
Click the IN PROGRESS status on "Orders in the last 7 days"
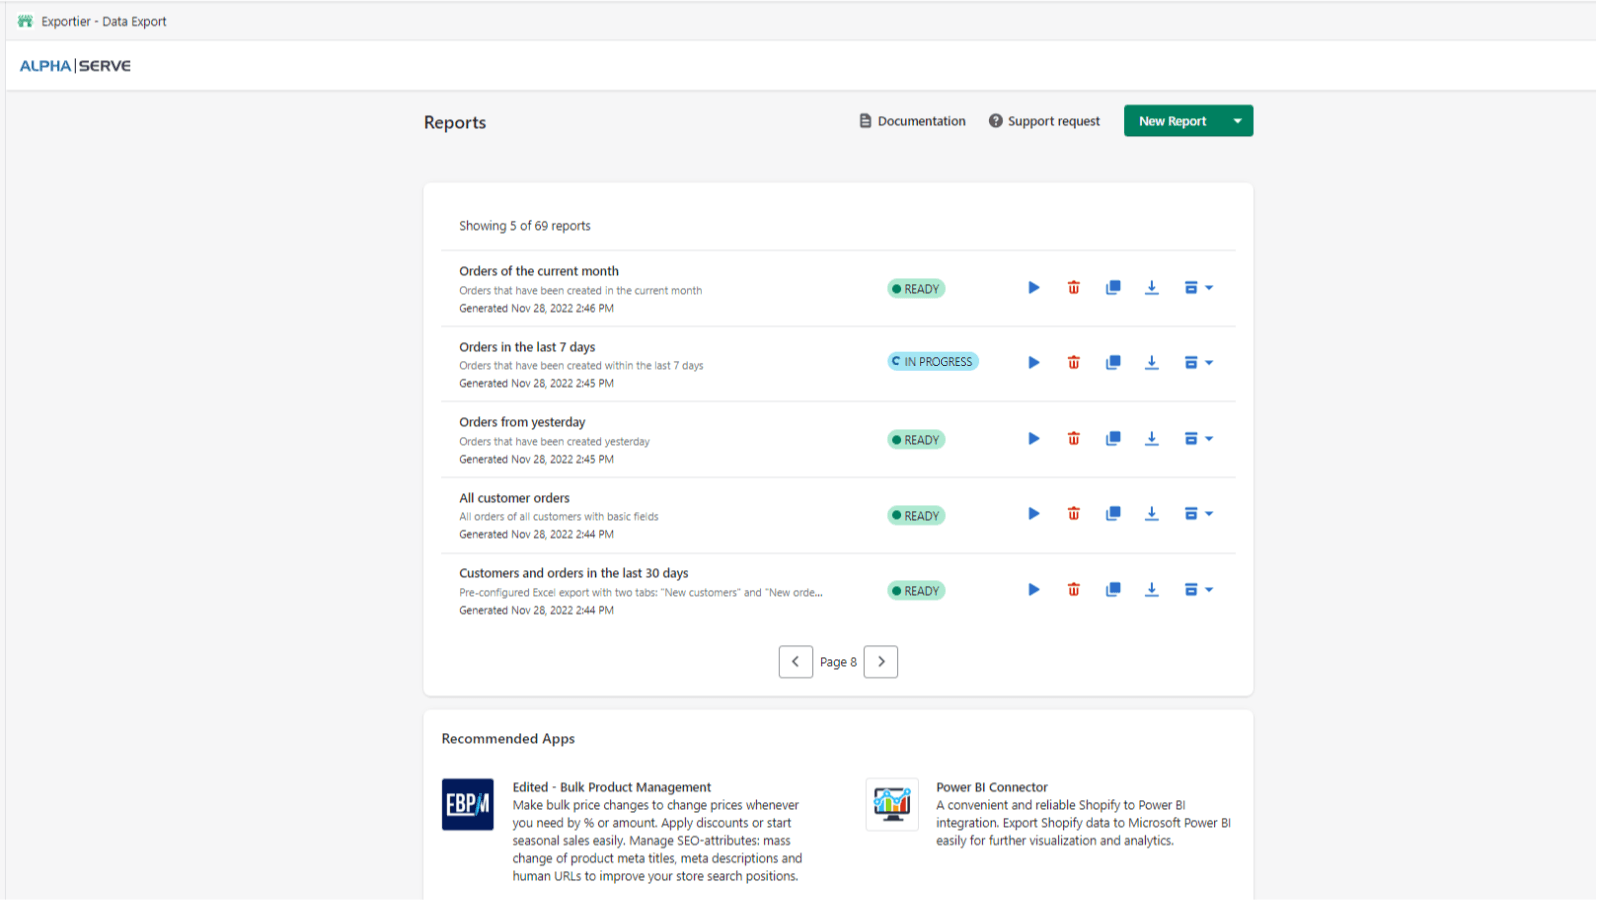(931, 361)
